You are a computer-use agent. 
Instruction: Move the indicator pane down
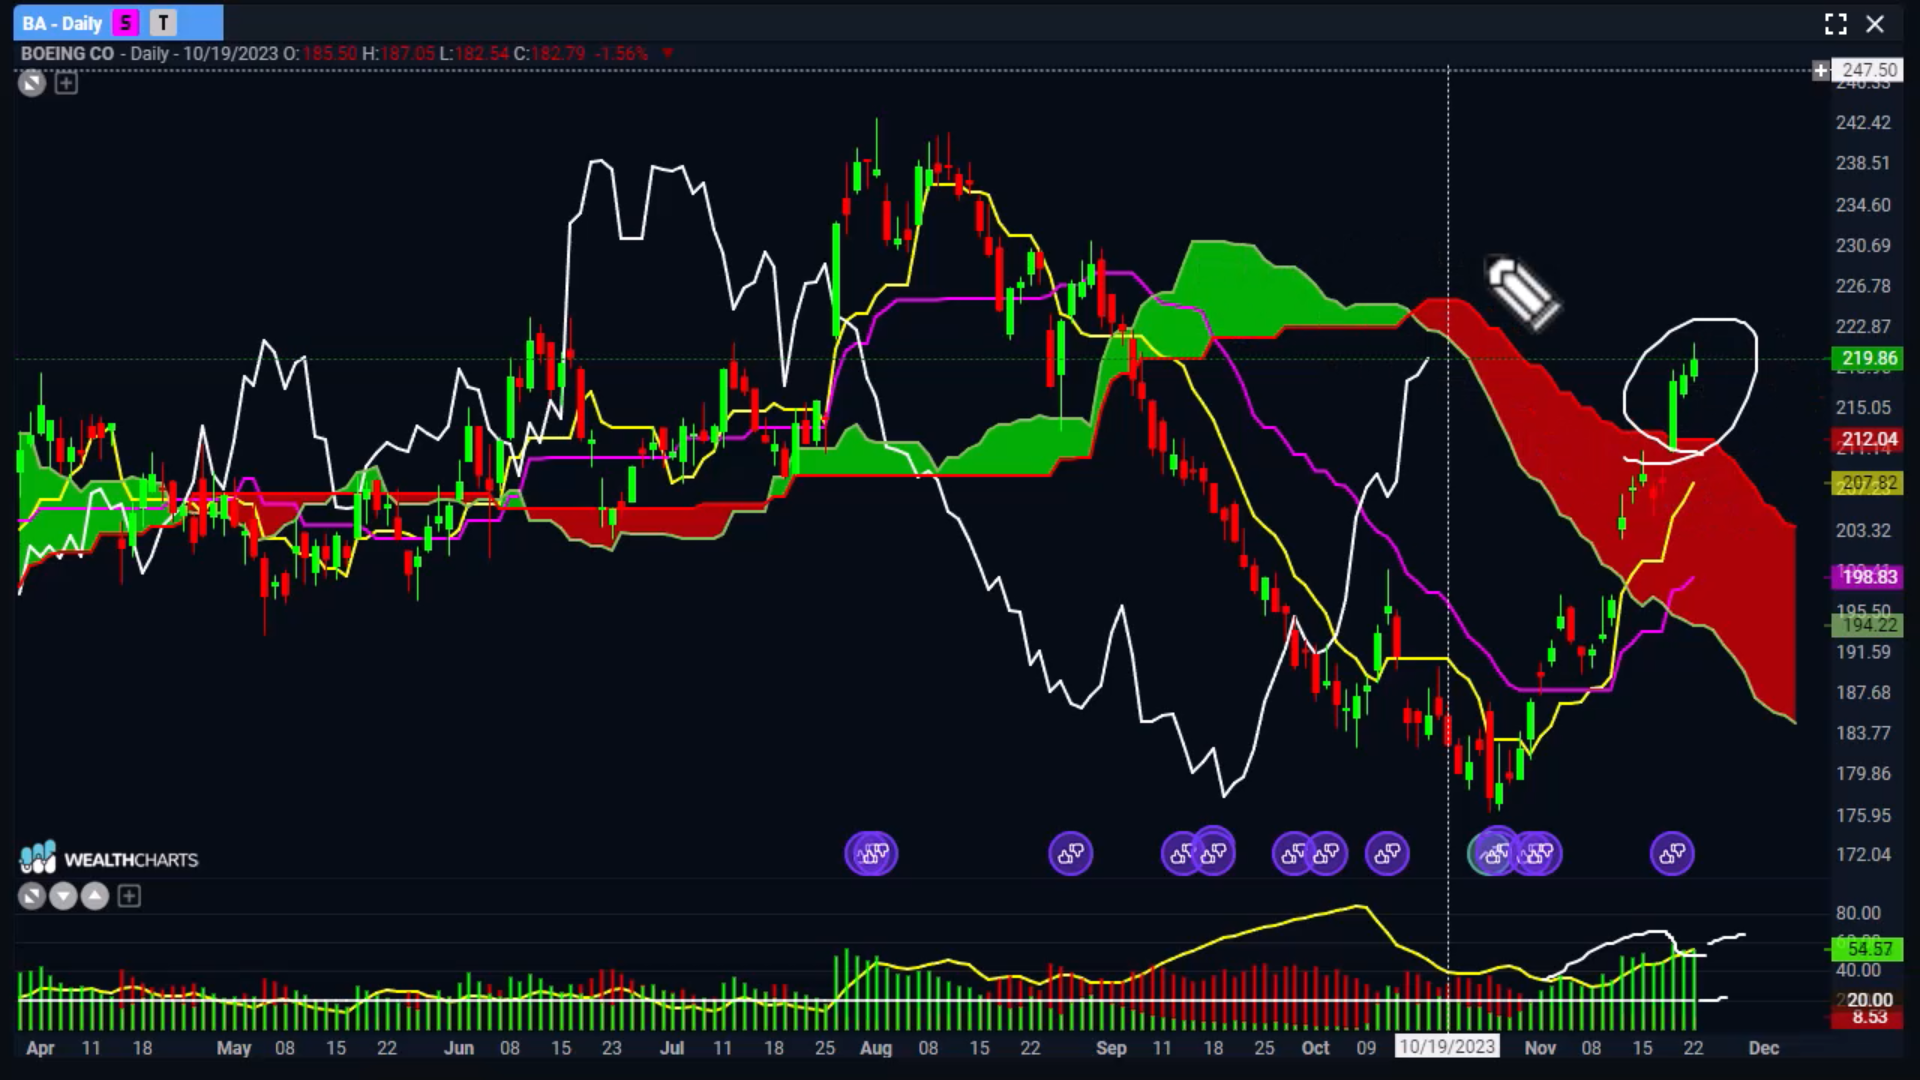(63, 897)
